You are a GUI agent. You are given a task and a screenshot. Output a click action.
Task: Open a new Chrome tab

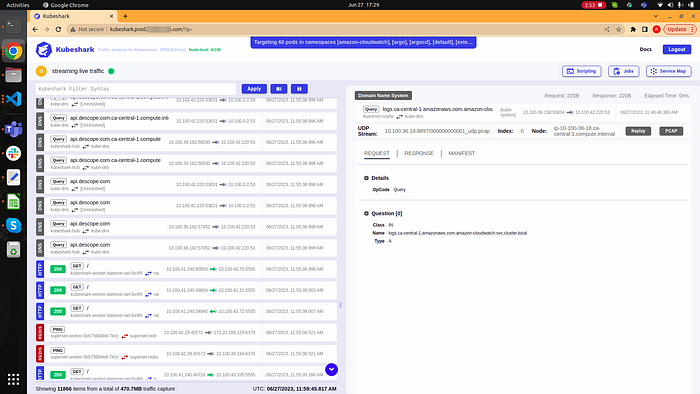(x=125, y=16)
